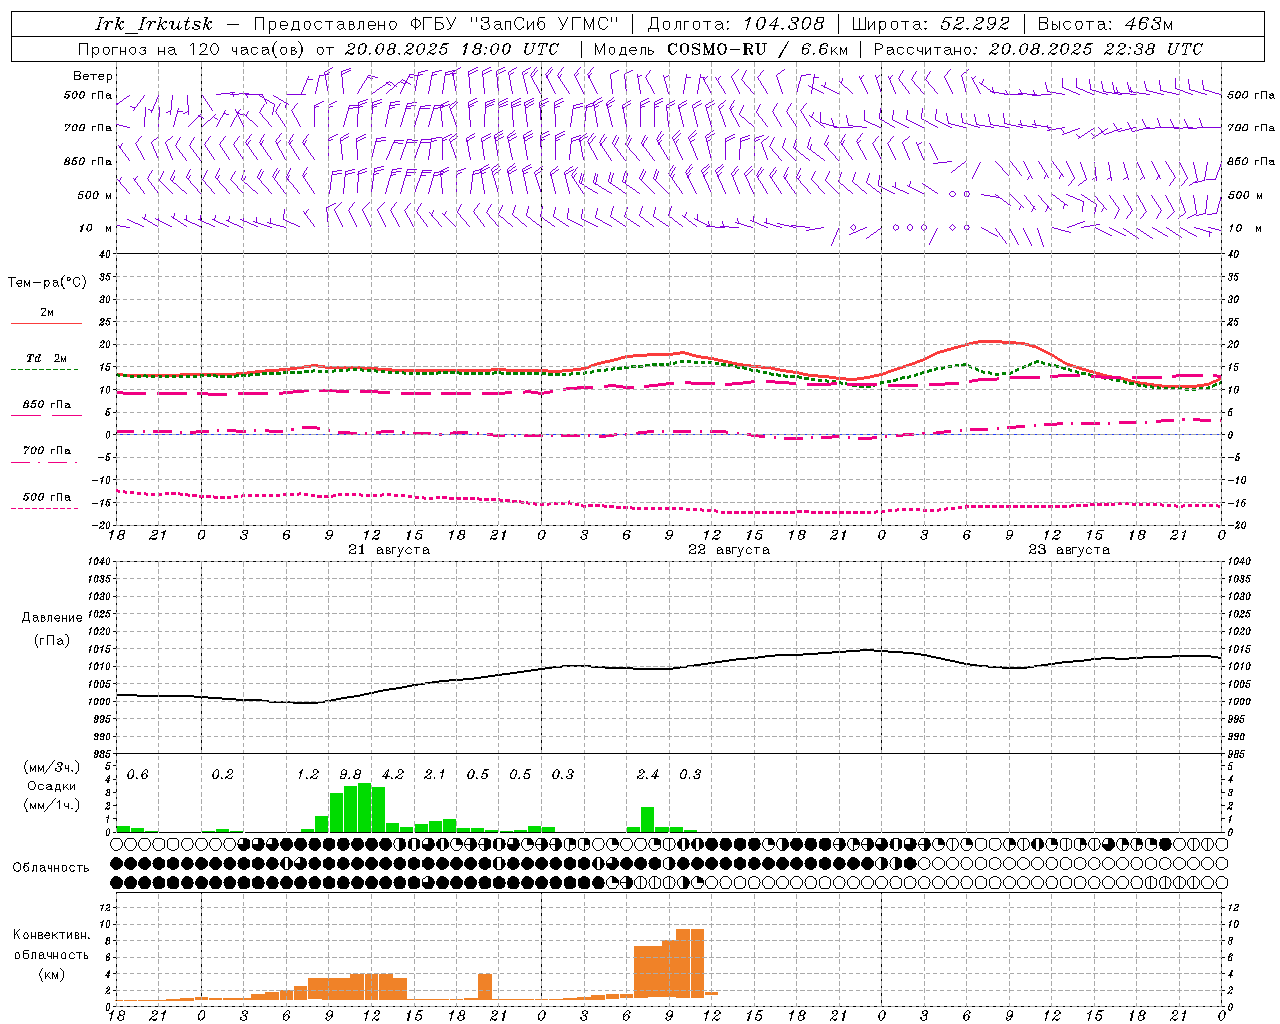Viewport: 1280px width, 1024px height.
Task: Select the Облачность cloudiness label
Action: click(51, 868)
